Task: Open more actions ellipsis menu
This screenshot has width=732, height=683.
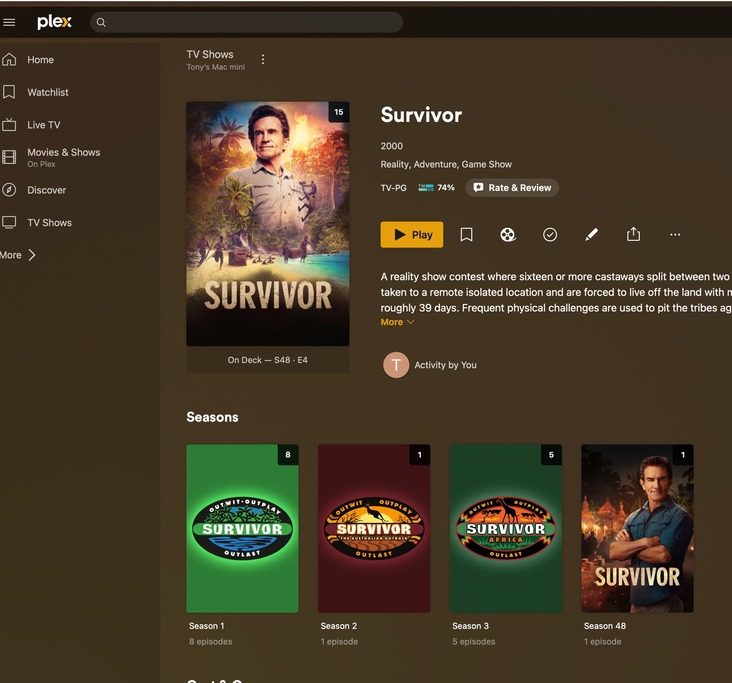Action: (x=675, y=234)
